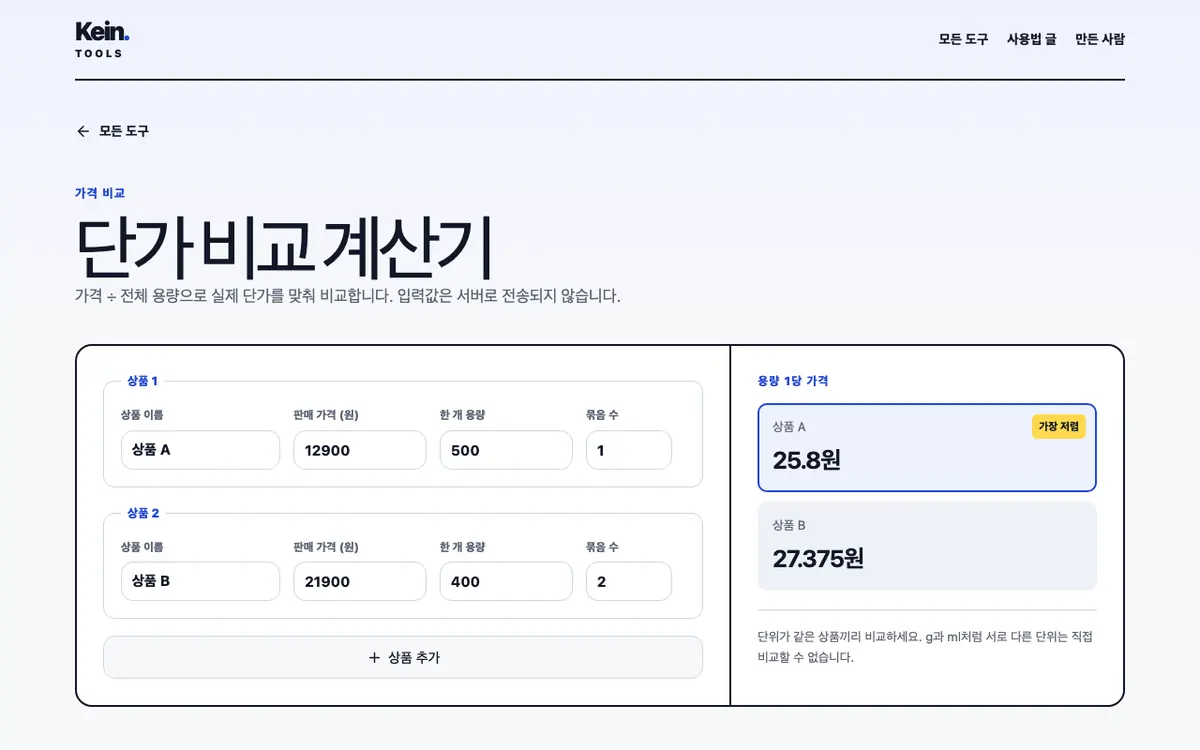Select the 상품 B result card 27.375원
This screenshot has height=750, width=1200.
coord(927,546)
